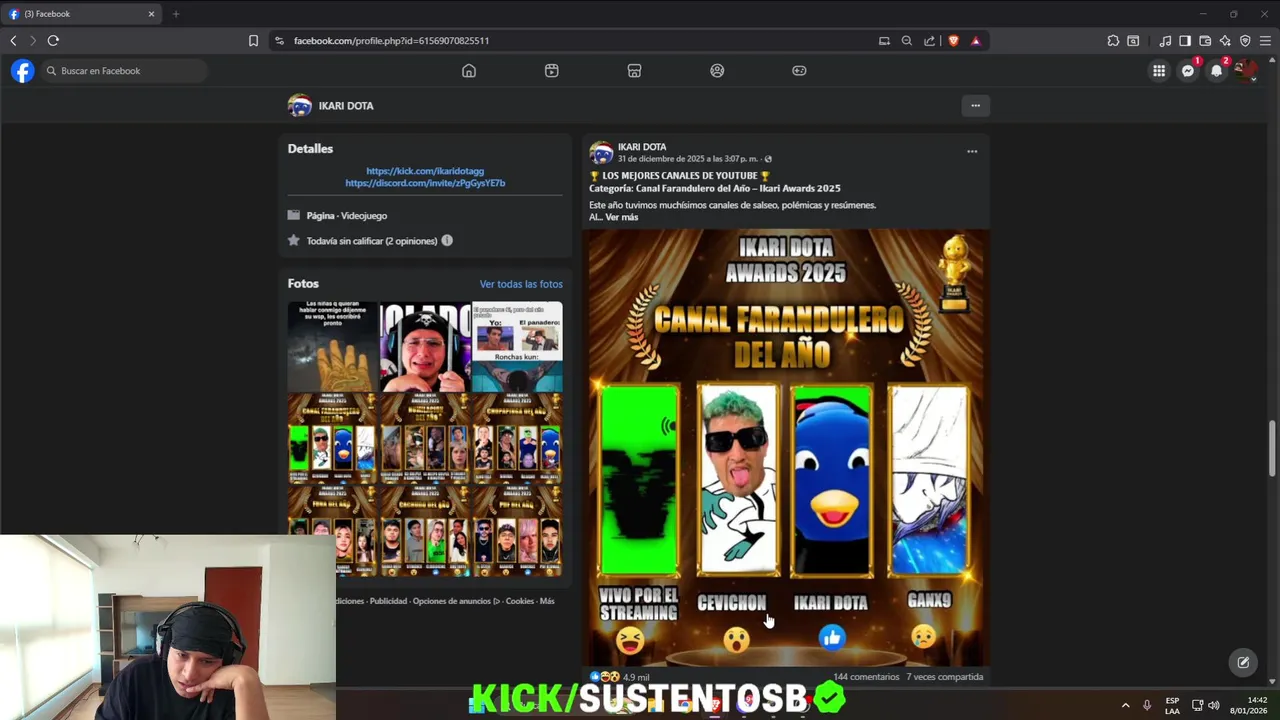This screenshot has height=720, width=1280.
Task: Open the zoom out magnifier icon
Action: point(907,41)
